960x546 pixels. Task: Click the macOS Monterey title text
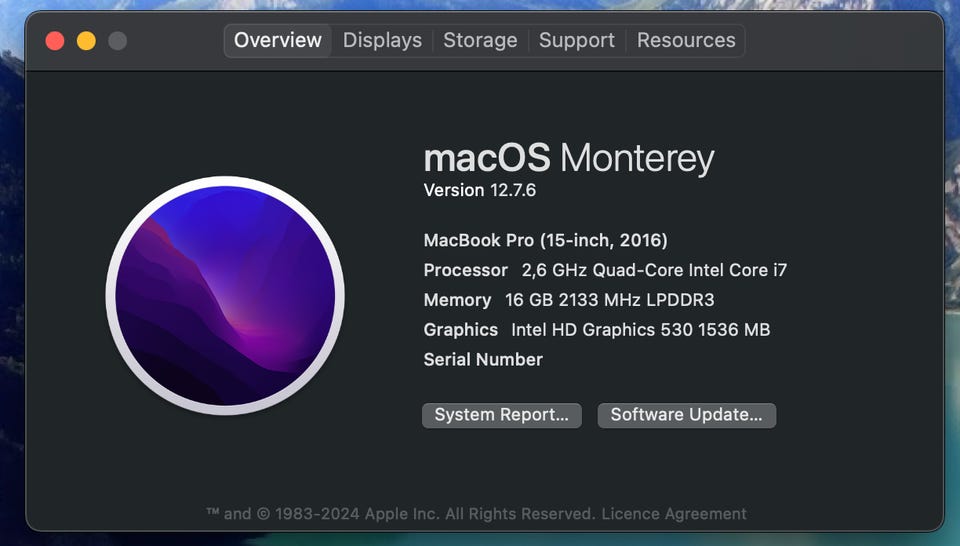569,158
